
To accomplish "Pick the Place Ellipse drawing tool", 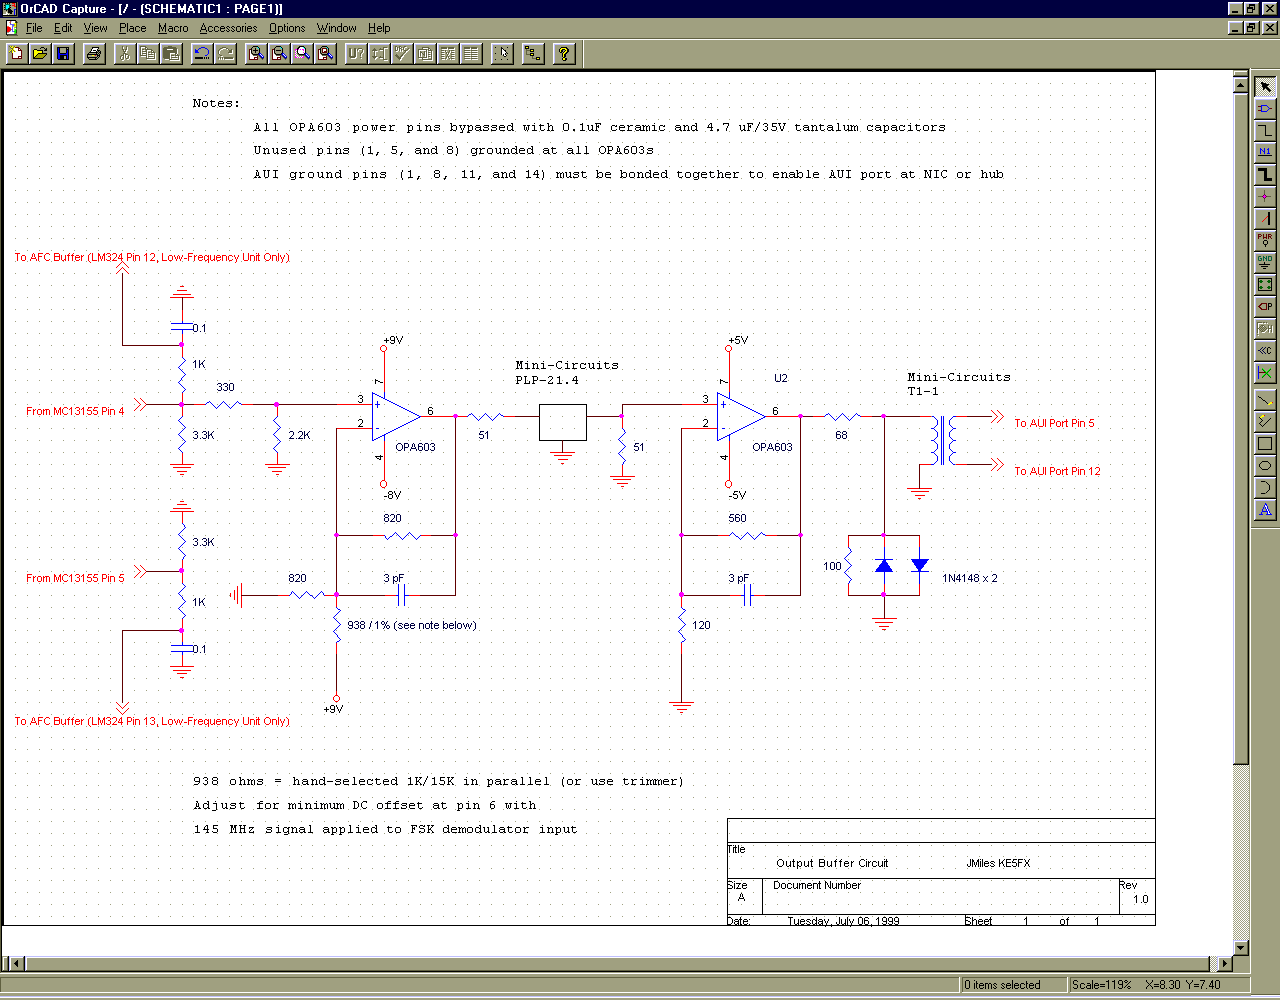I will coord(1265,466).
